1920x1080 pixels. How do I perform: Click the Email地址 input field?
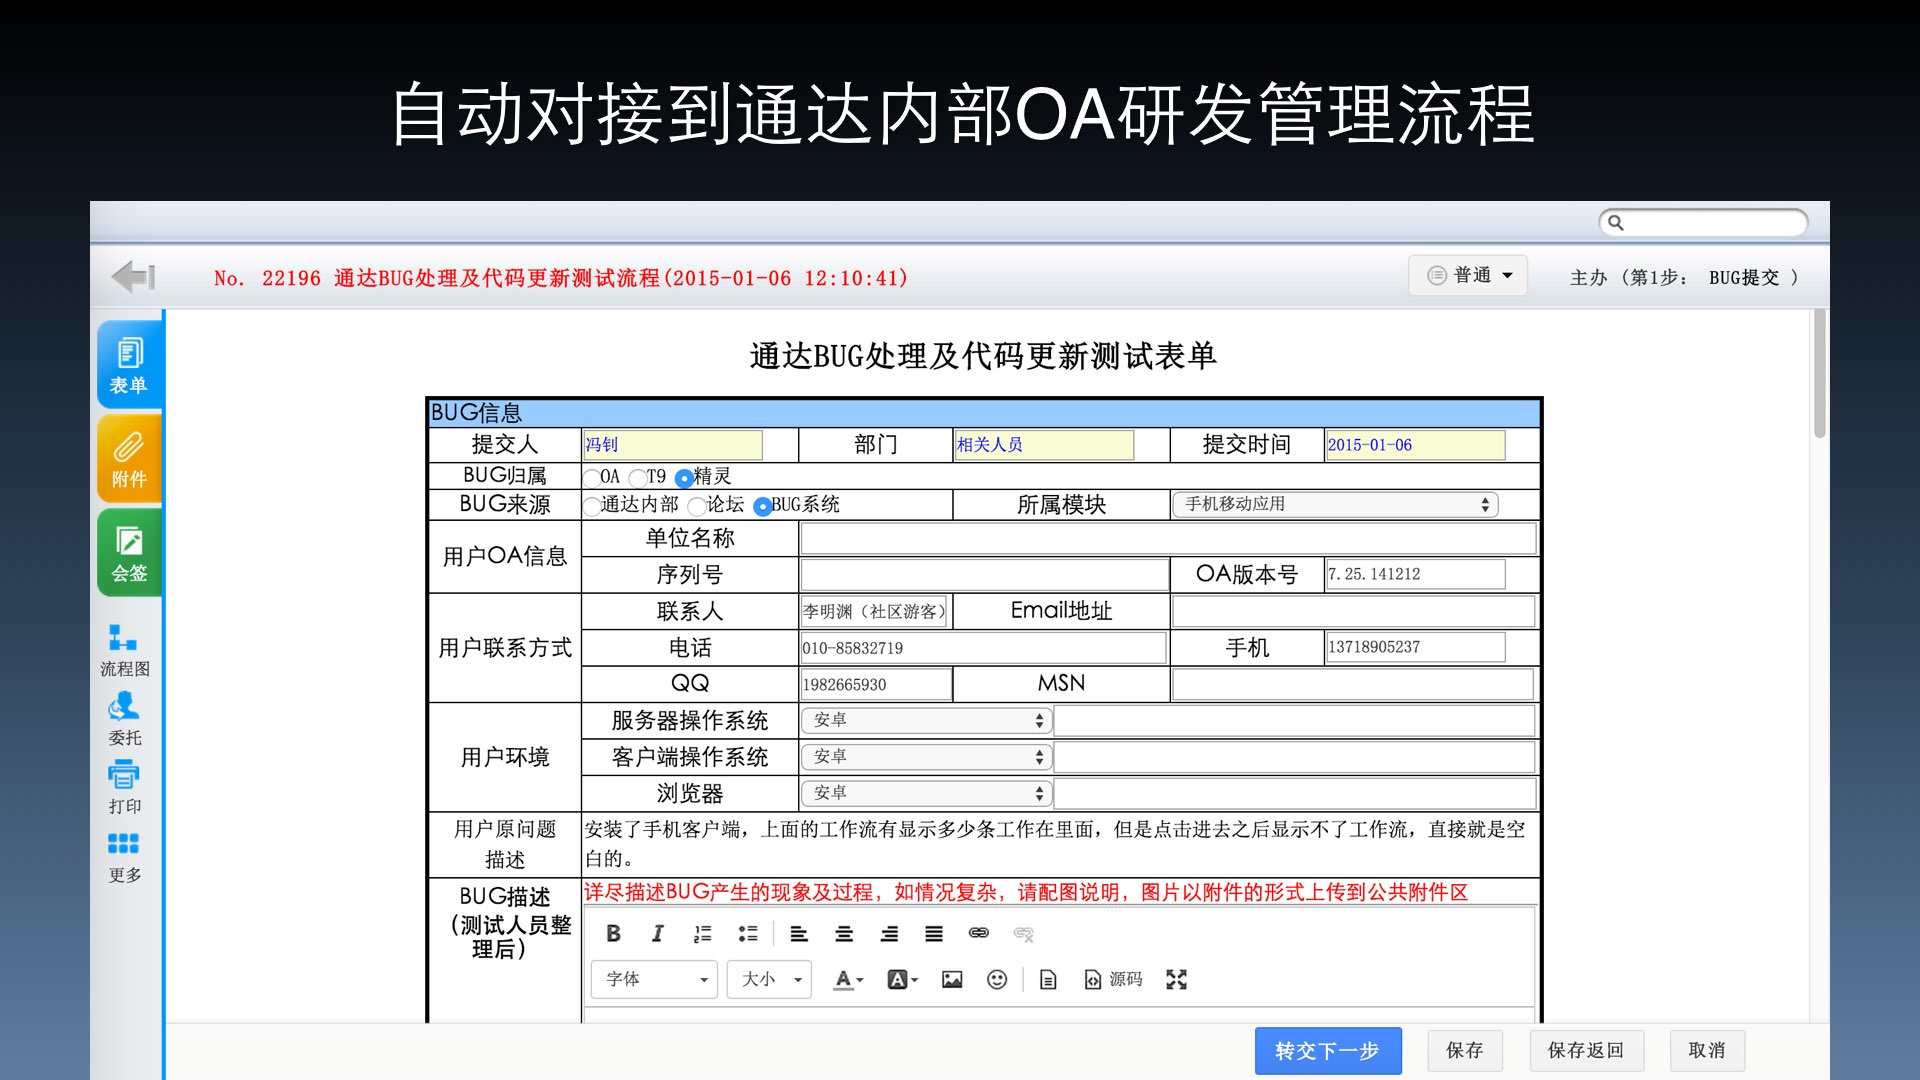pyautogui.click(x=1354, y=611)
